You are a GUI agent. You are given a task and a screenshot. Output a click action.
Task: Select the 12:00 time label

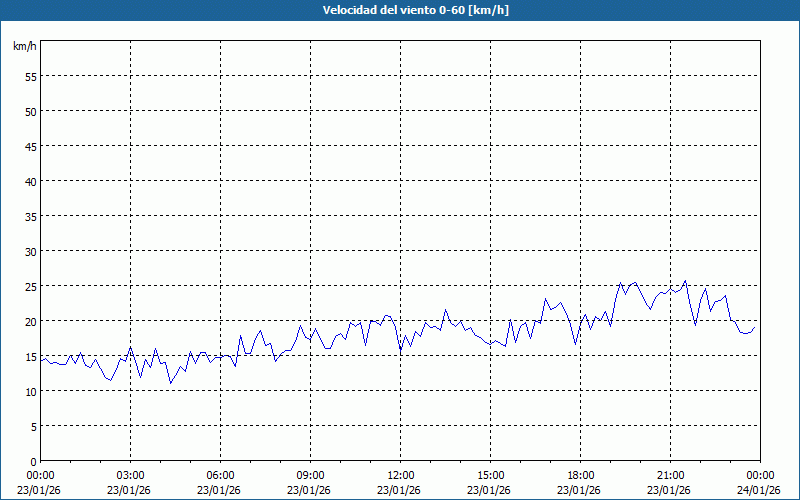(x=400, y=475)
